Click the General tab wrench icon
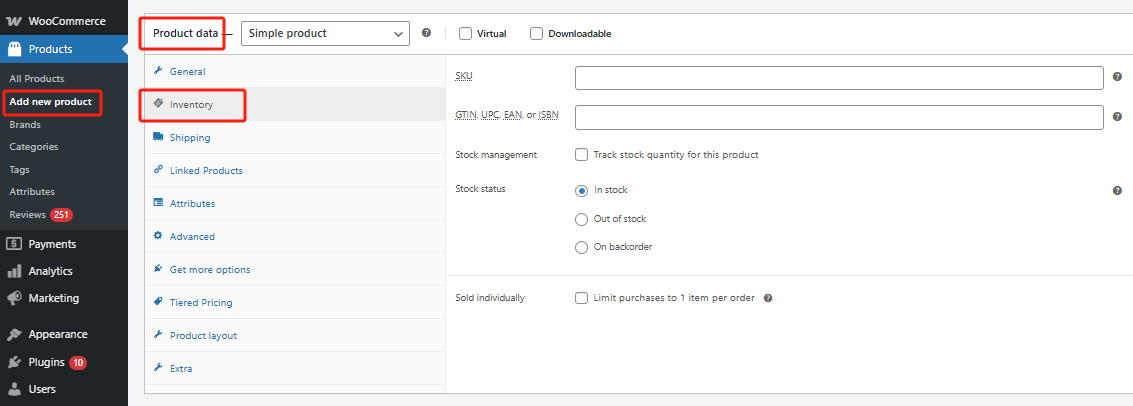This screenshot has height=406, width=1133. (x=158, y=72)
